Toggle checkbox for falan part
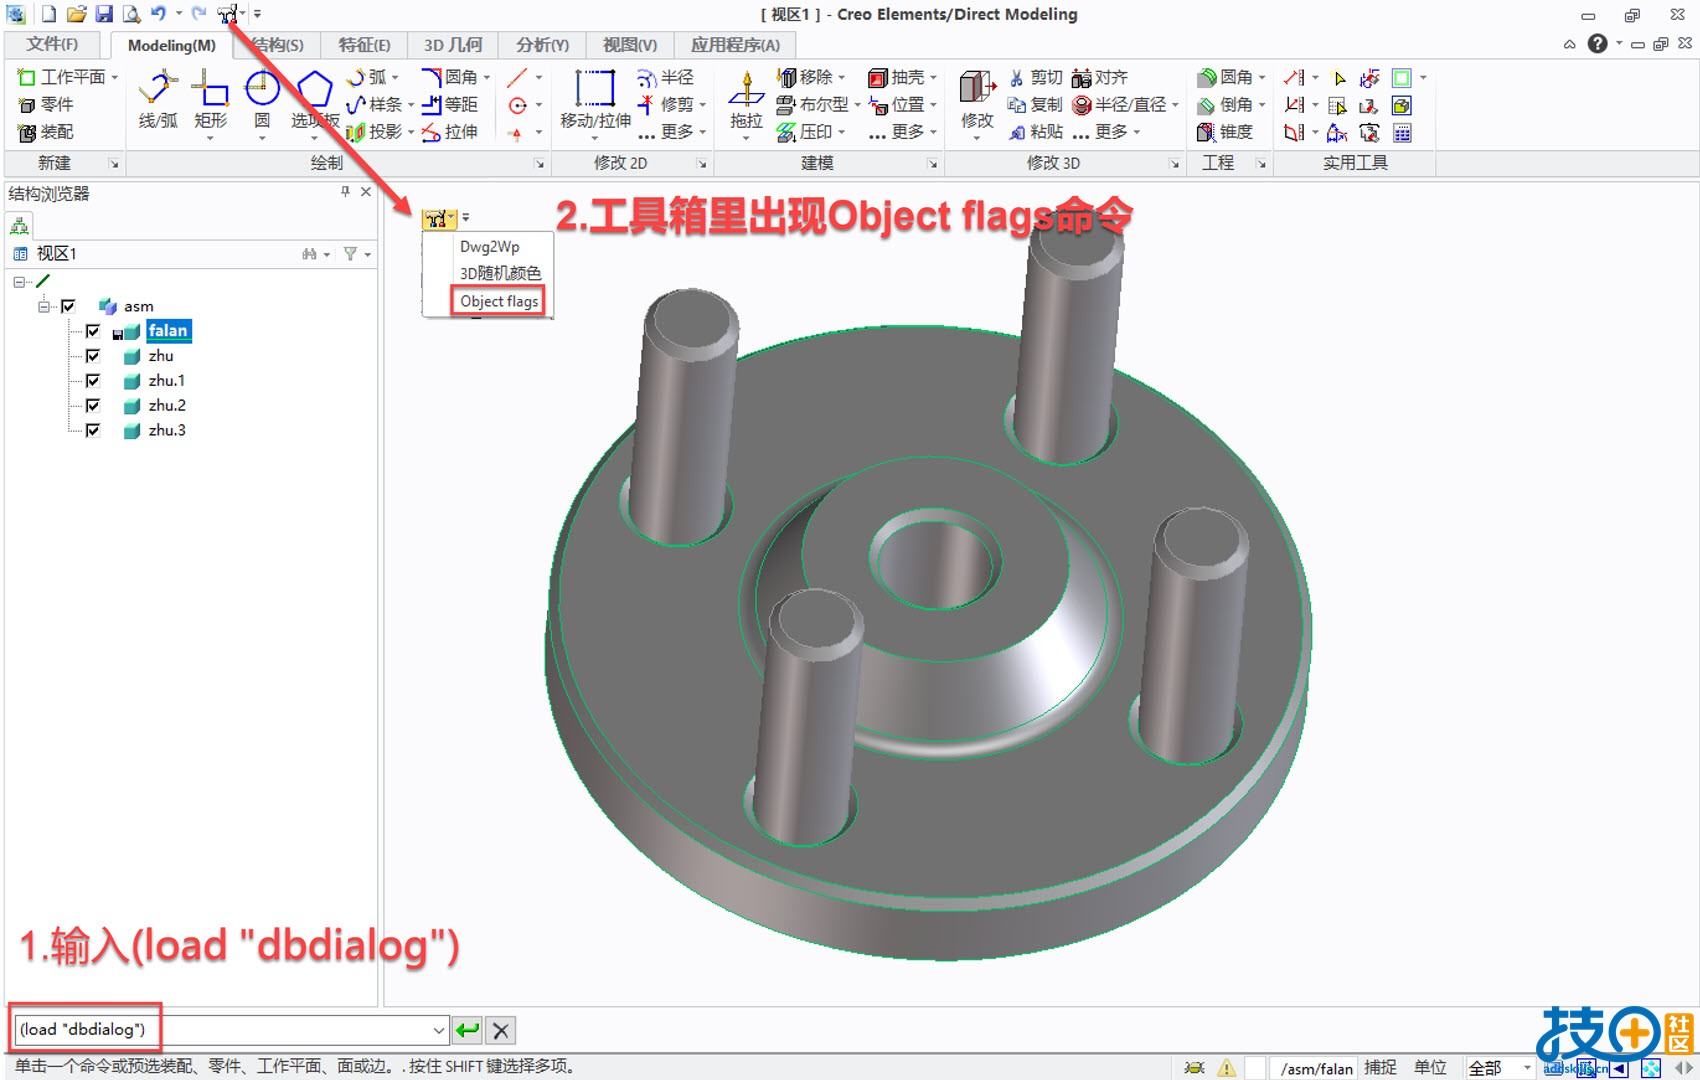The width and height of the screenshot is (1700, 1080). pos(93,331)
